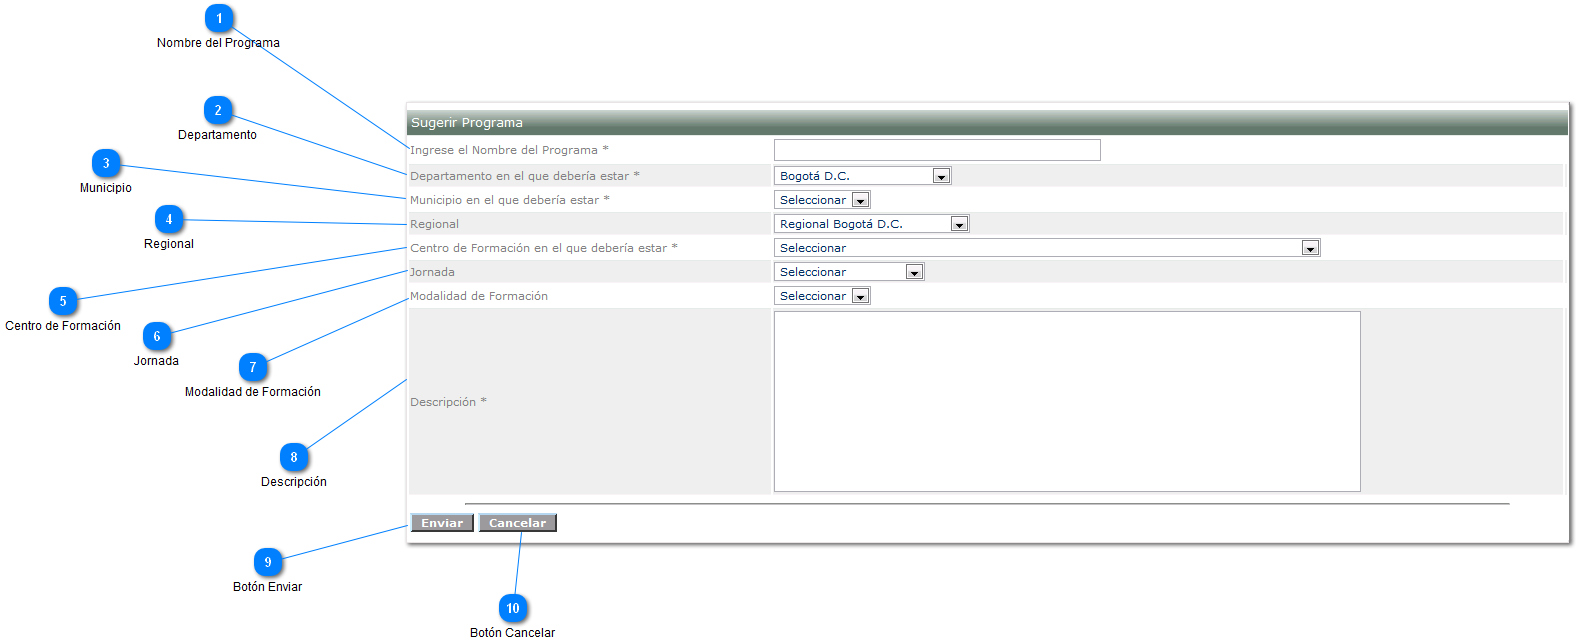Click the numbered marker 1 for Nombre del Programa
The height and width of the screenshot is (643, 1583).
point(219,19)
